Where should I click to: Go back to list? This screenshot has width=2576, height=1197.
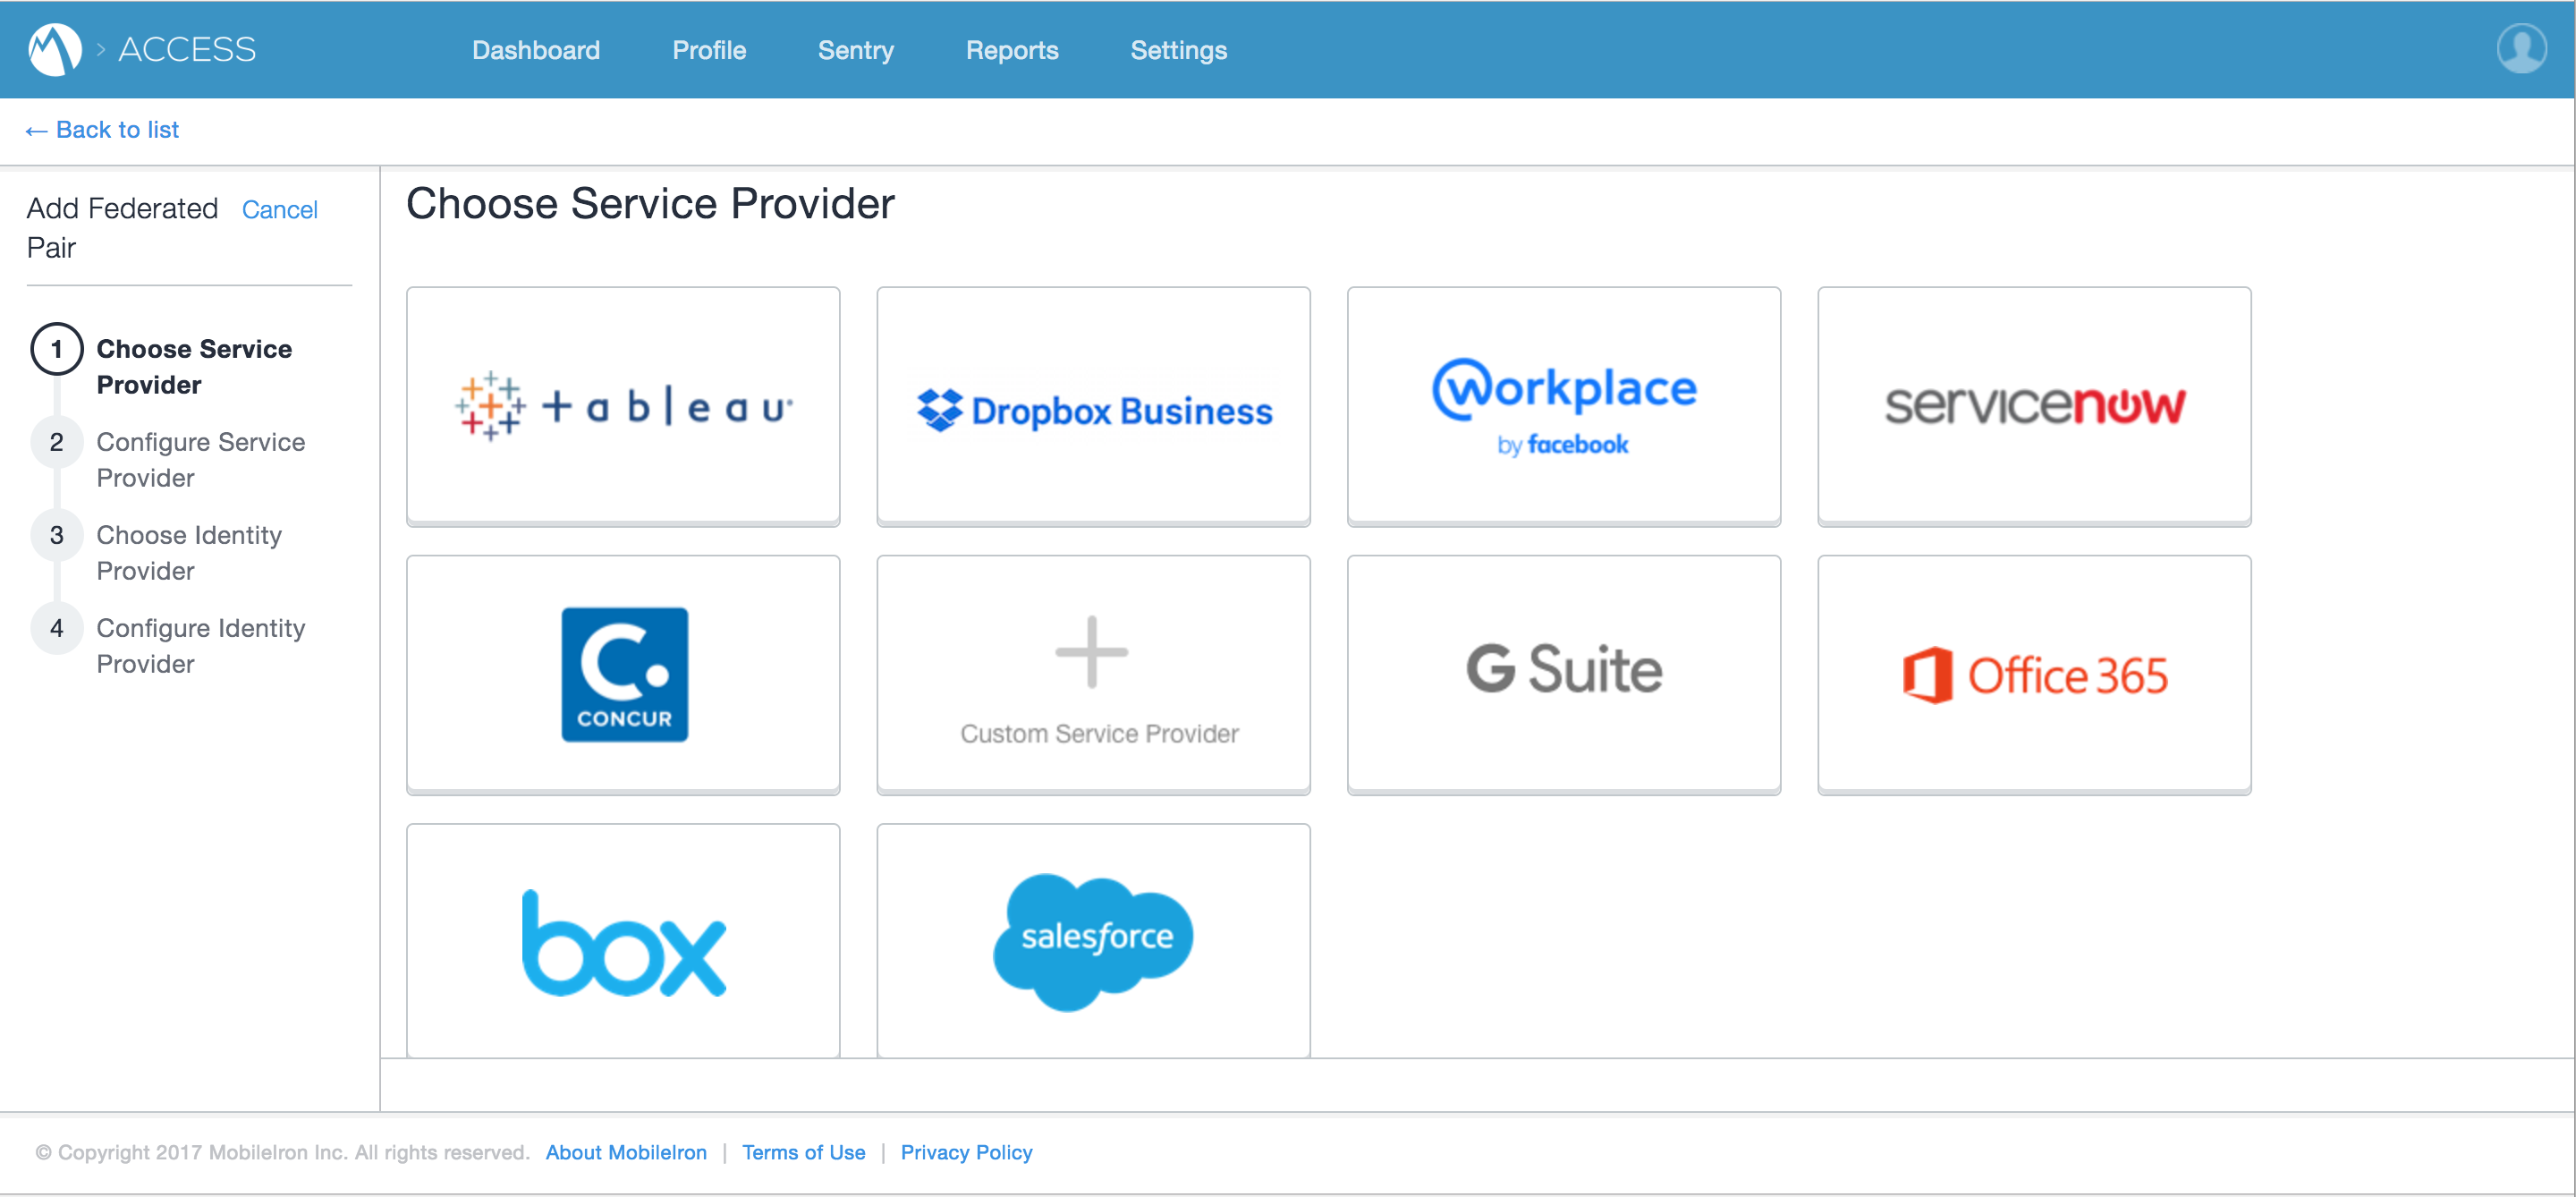click(x=101, y=129)
